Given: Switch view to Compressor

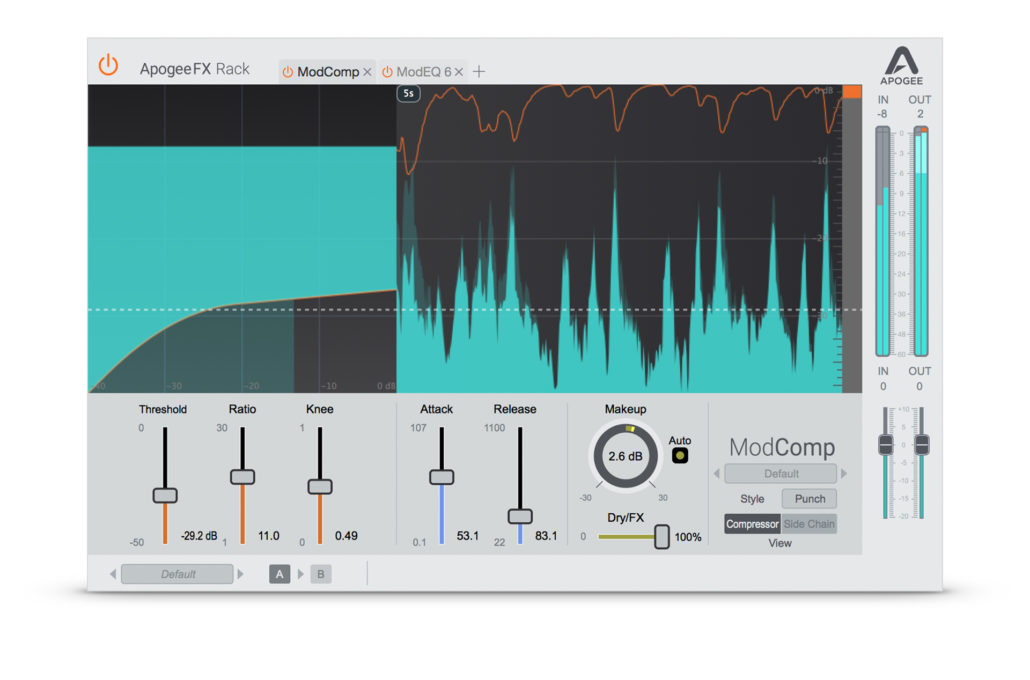Looking at the screenshot, I should (x=752, y=524).
